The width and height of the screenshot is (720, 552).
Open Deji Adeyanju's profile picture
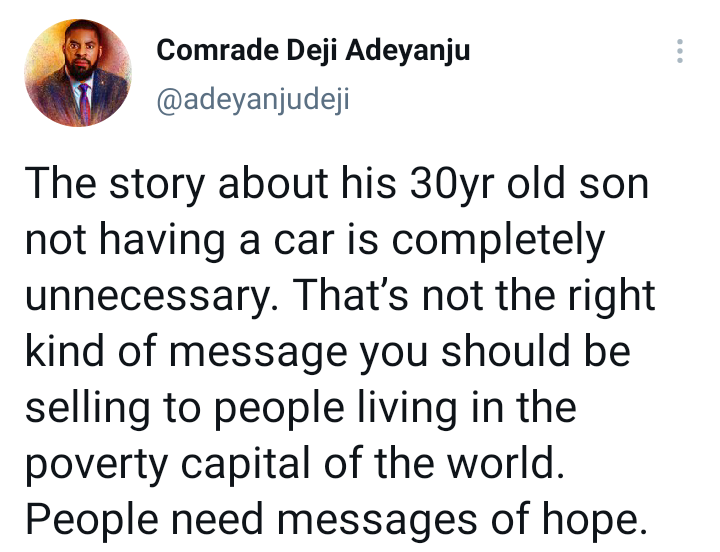77,72
